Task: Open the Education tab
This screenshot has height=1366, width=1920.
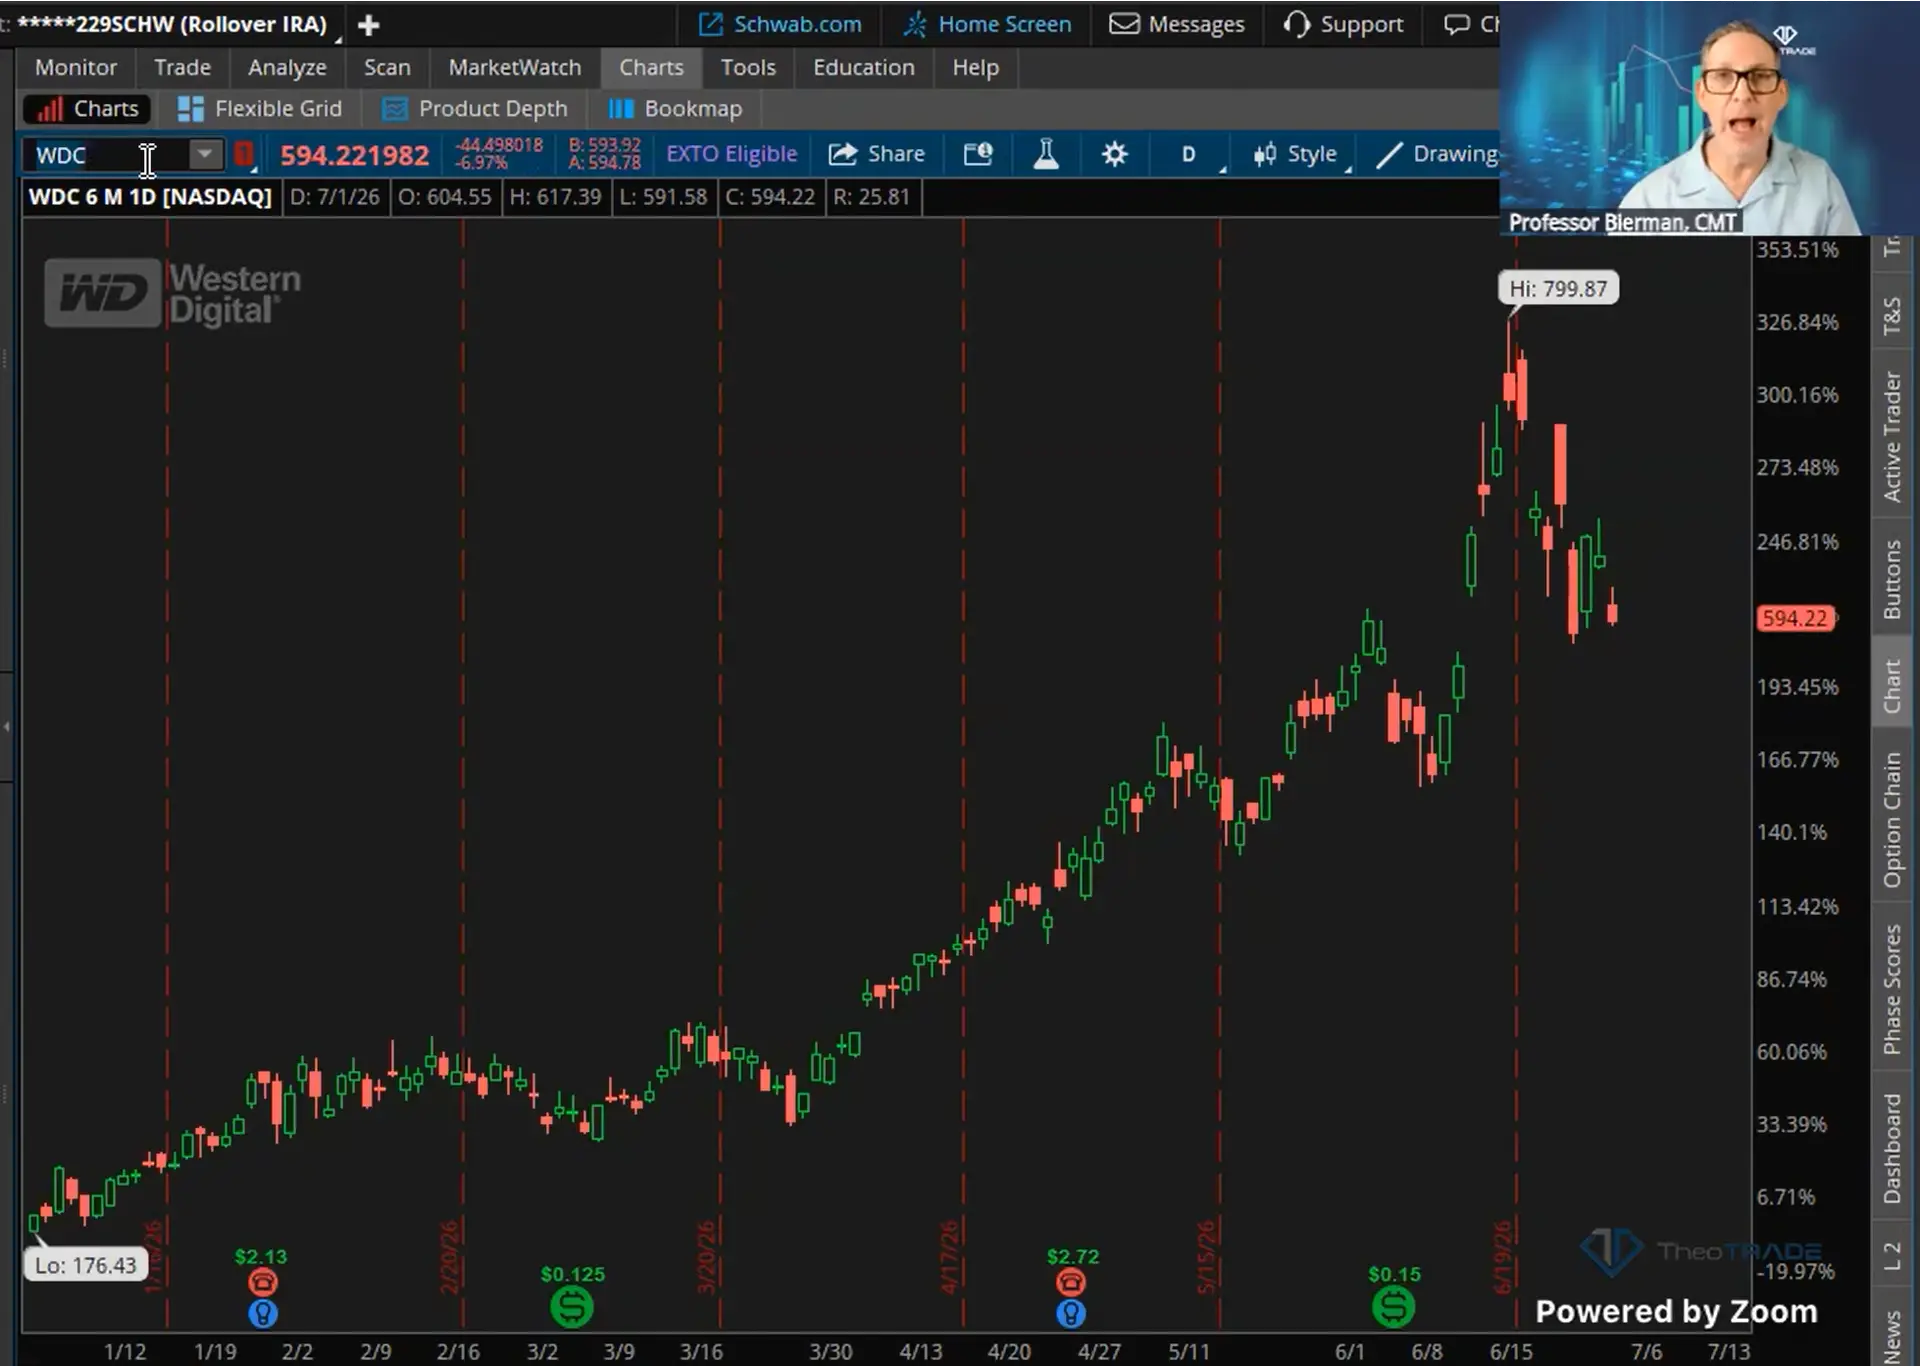Action: click(x=864, y=67)
